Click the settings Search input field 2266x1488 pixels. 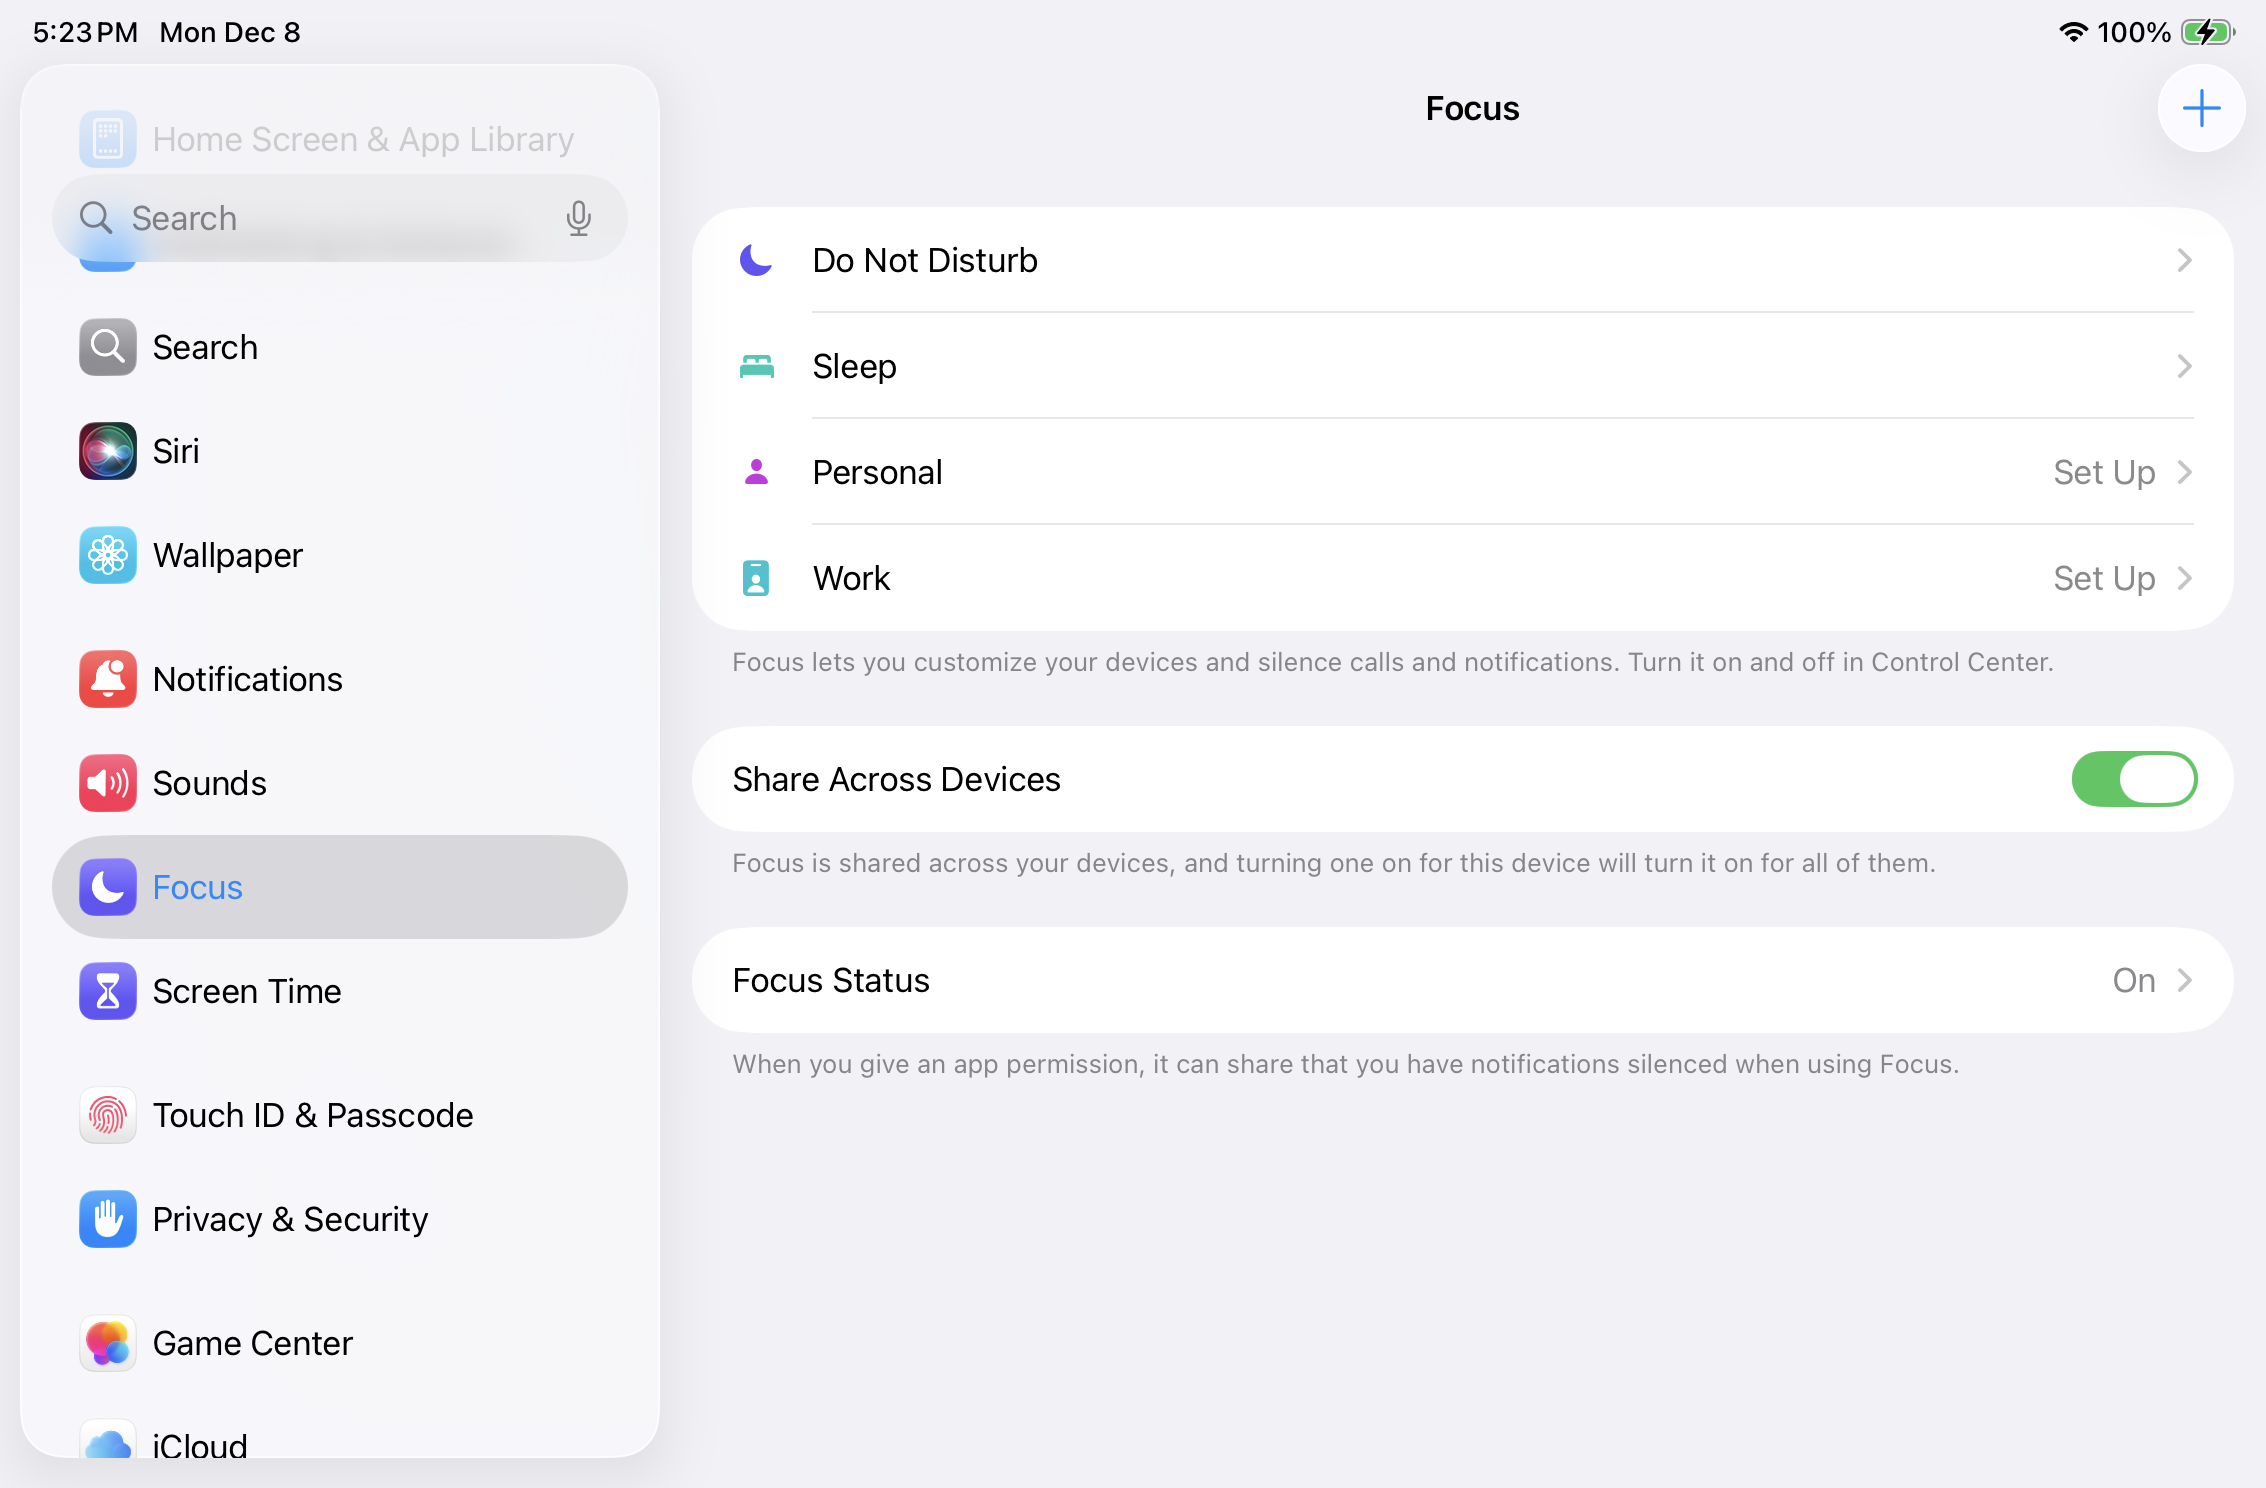330,218
